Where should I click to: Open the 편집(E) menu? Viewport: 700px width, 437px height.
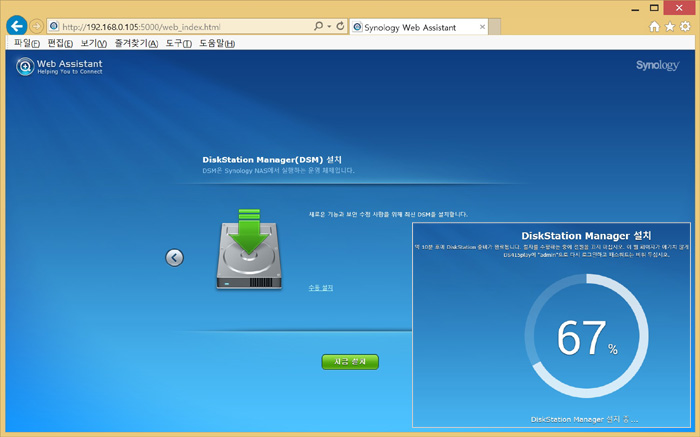[60, 43]
